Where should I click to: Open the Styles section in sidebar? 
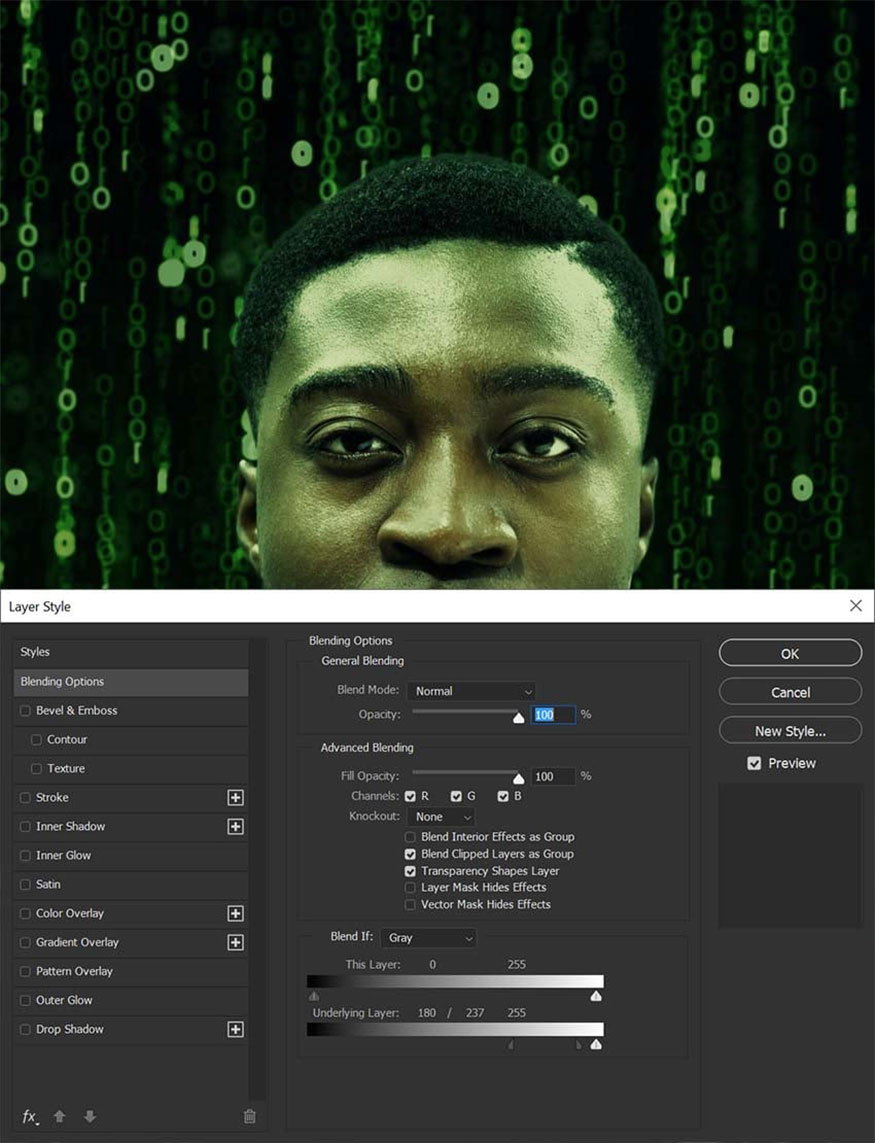130,652
